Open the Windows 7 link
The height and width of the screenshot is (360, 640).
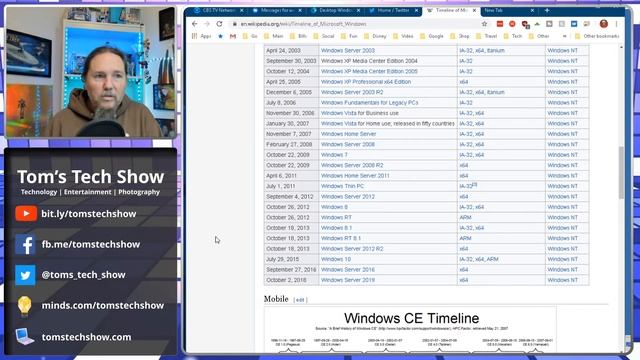click(334, 155)
